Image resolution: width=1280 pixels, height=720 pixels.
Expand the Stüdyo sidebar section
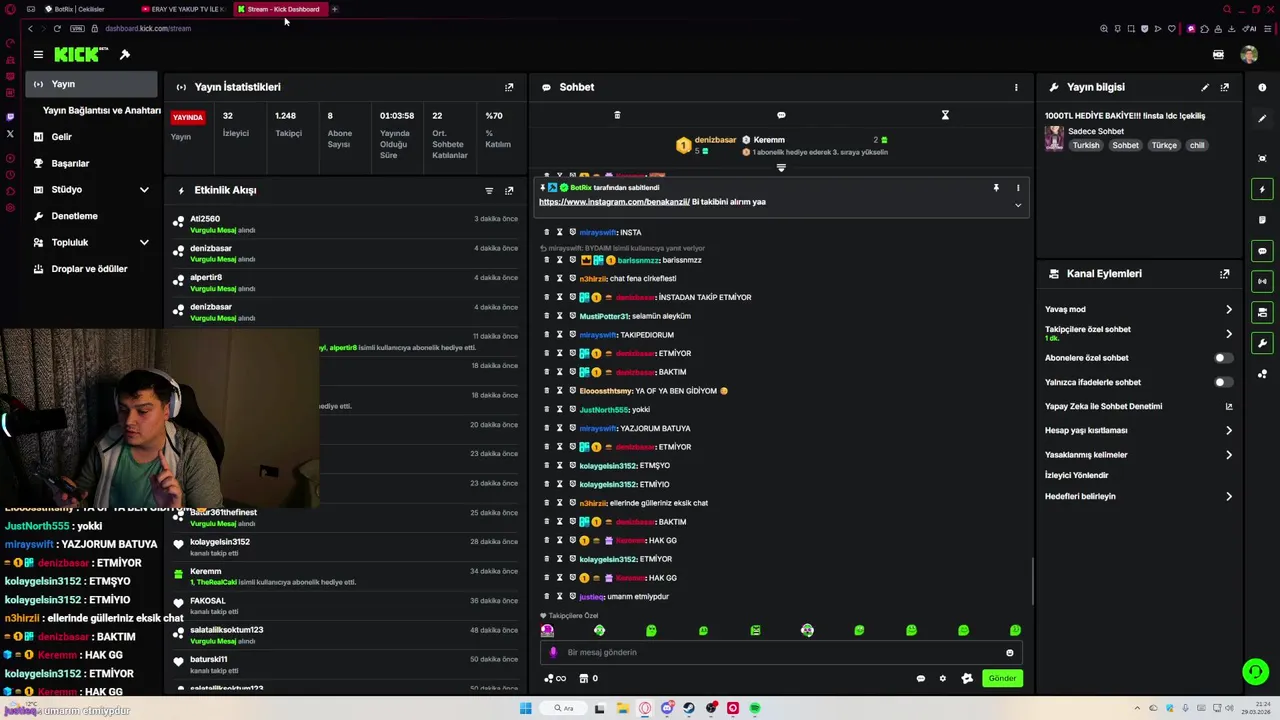pos(144,190)
